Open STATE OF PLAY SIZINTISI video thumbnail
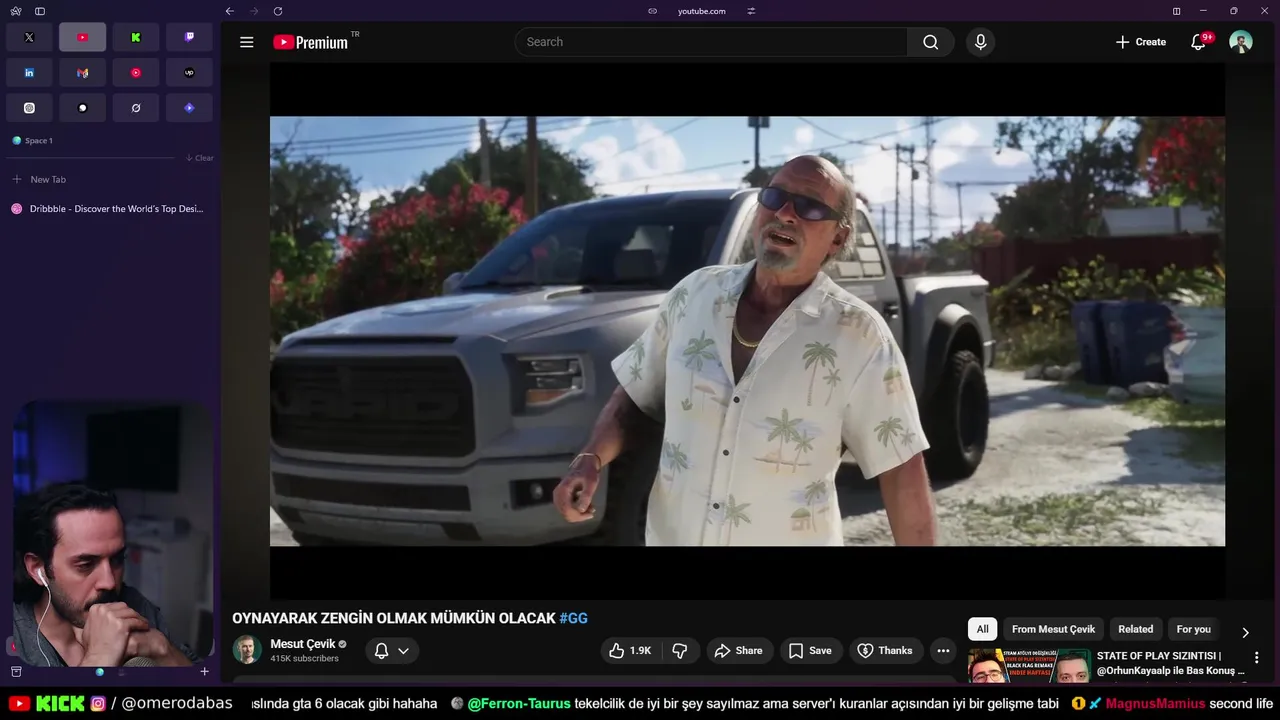1280x720 pixels. pyautogui.click(x=1029, y=666)
